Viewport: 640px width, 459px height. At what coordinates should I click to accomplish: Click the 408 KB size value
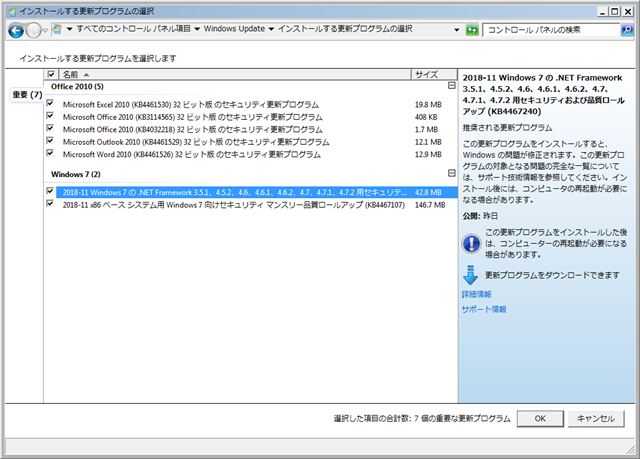(x=426, y=117)
